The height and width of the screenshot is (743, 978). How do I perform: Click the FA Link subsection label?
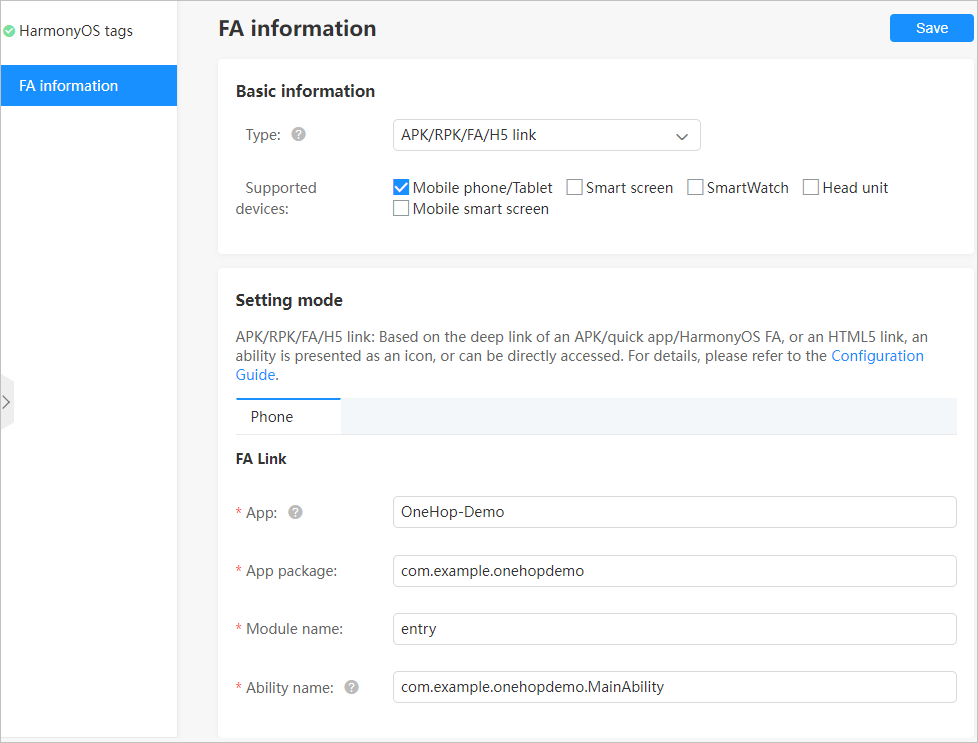click(x=261, y=459)
